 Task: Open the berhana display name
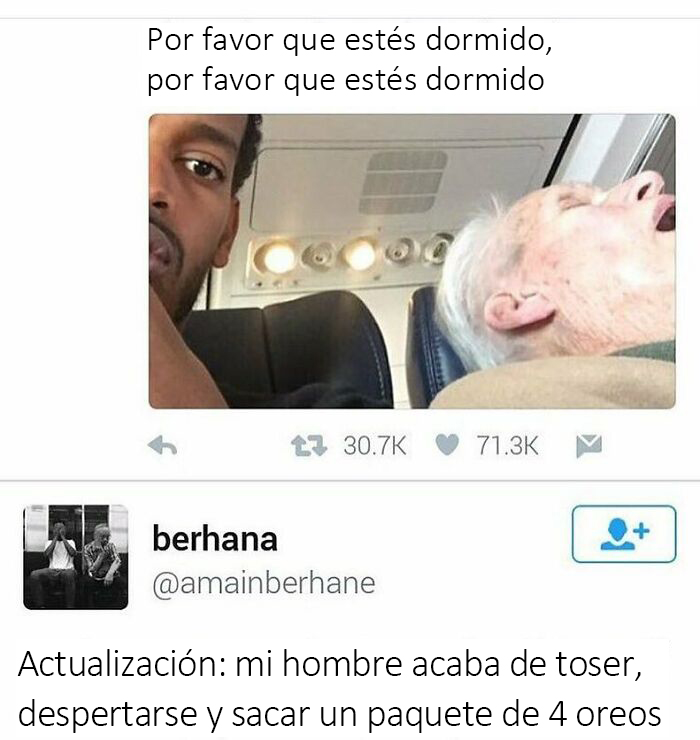tap(215, 539)
